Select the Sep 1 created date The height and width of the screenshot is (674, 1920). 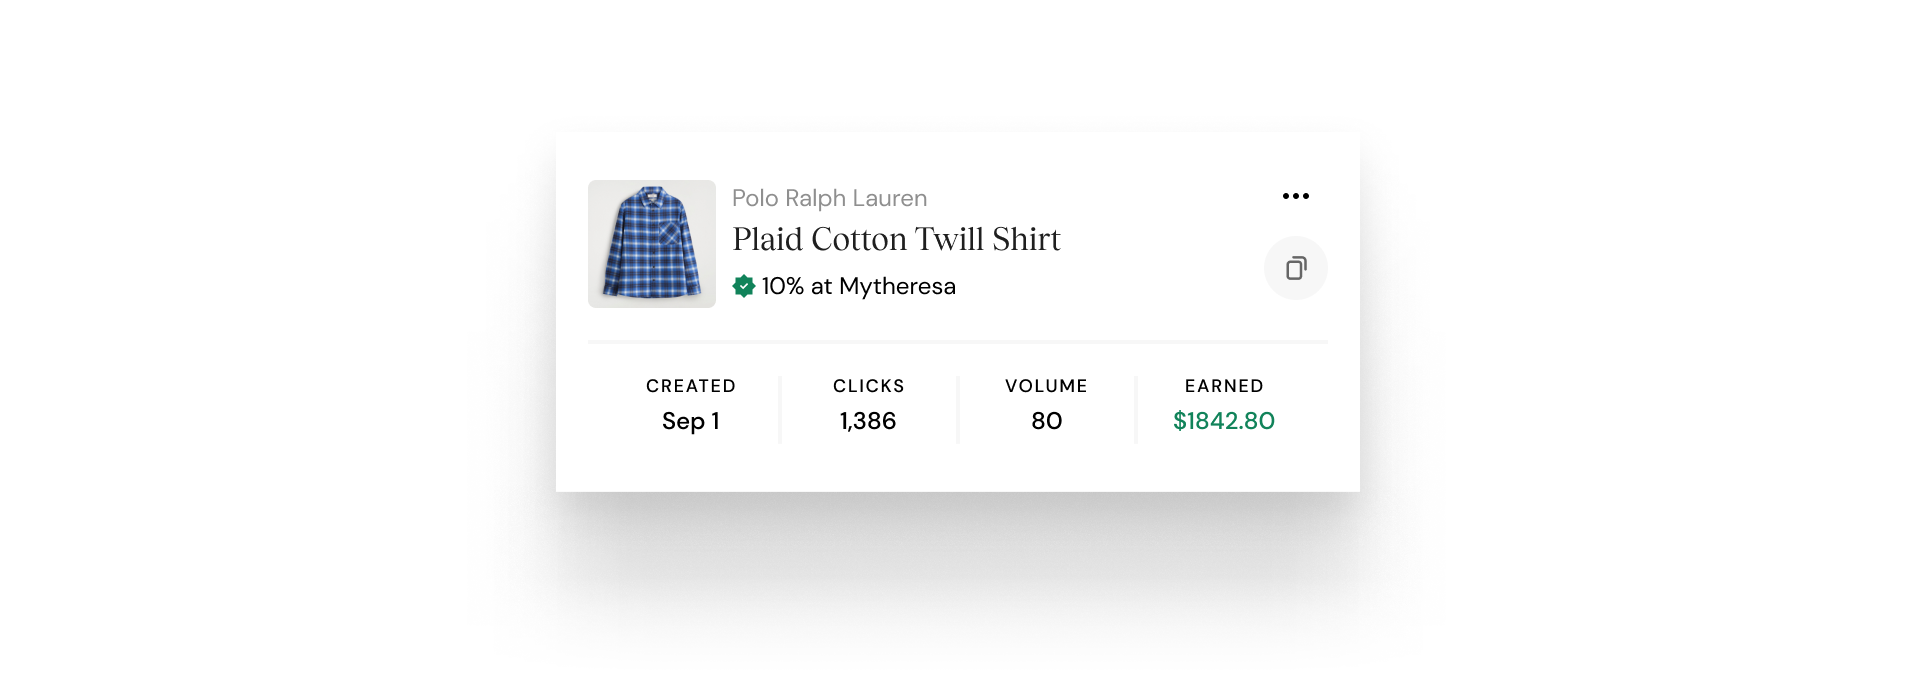[691, 421]
